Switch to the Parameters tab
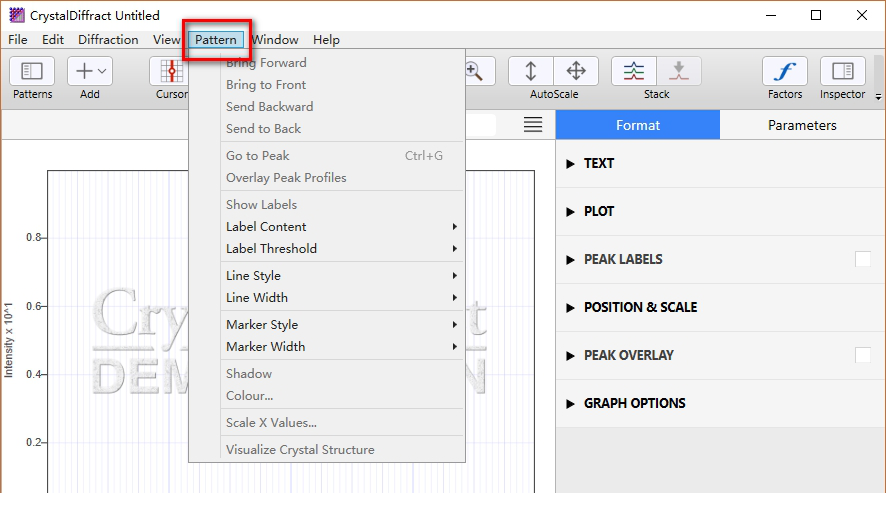 click(x=802, y=125)
